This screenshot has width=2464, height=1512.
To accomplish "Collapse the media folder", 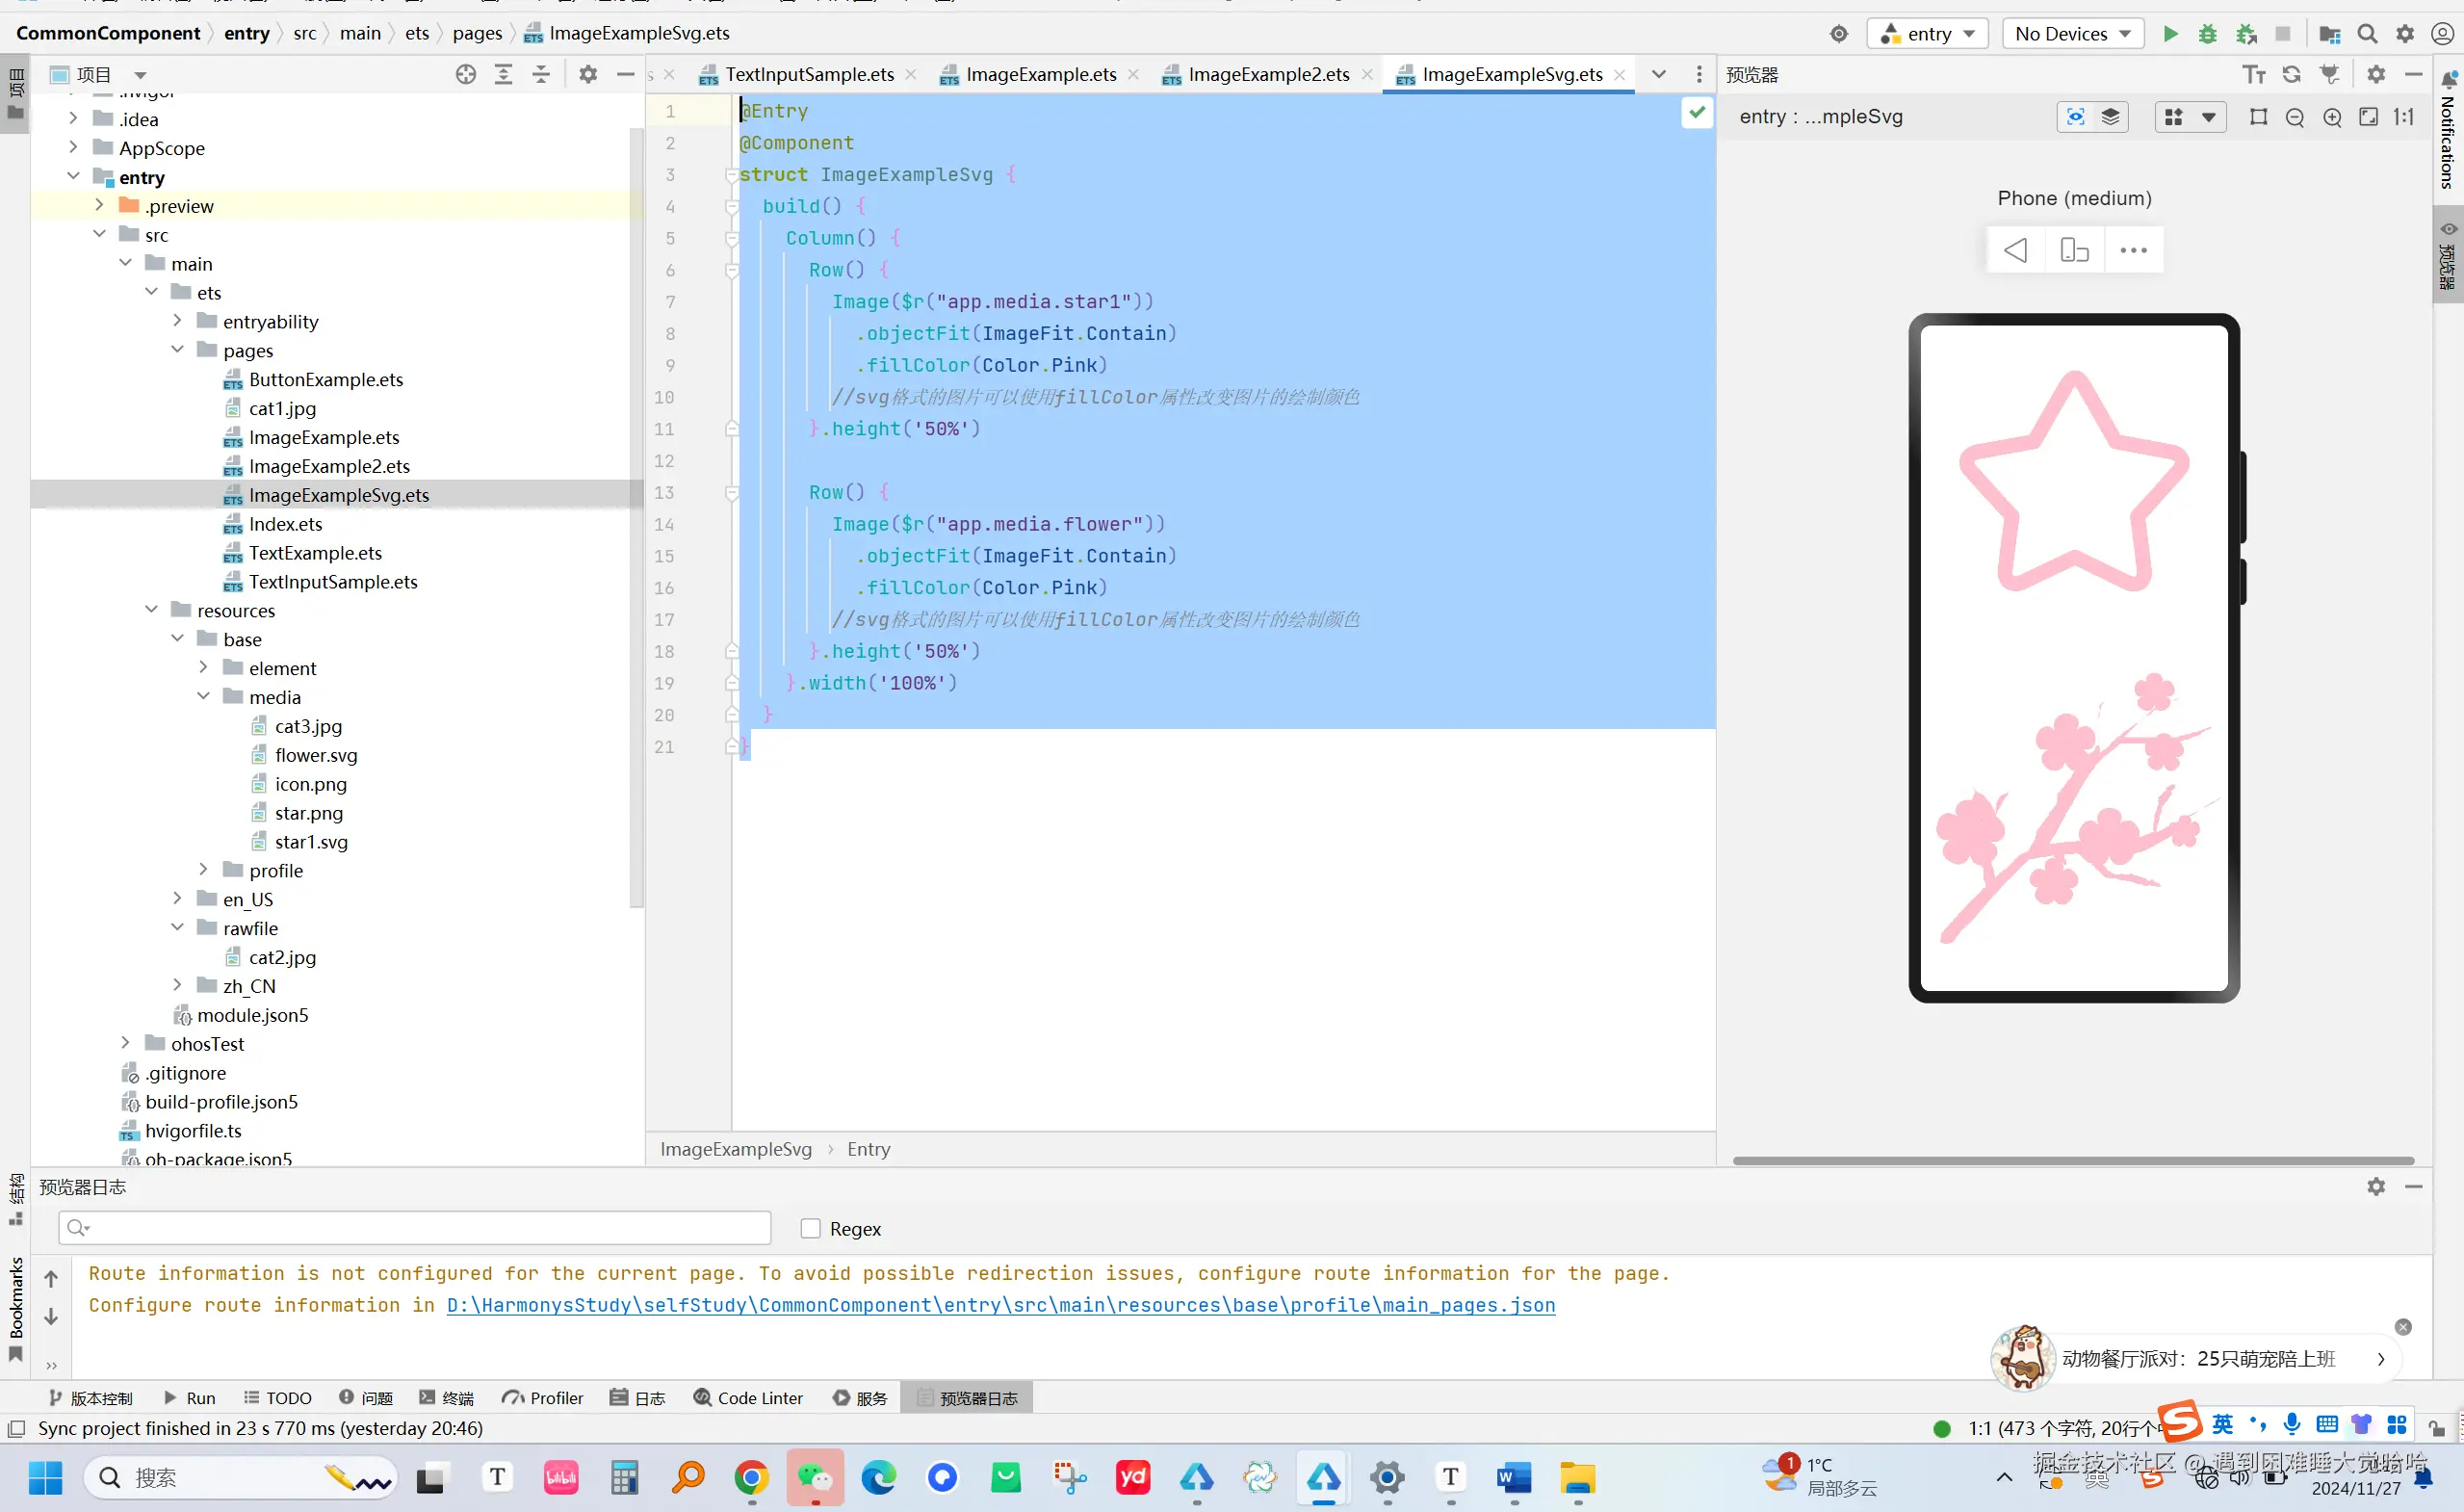I will (203, 697).
